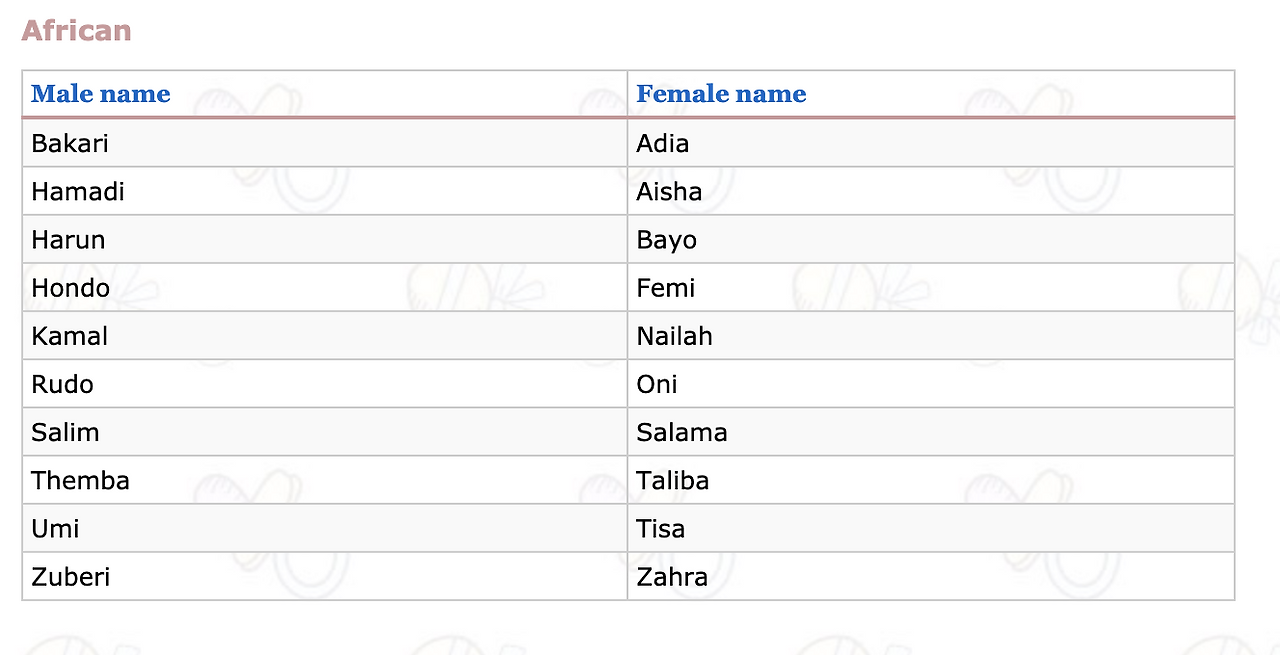Select the female name Nailah
Screen dimensions: 1280x655
click(675, 336)
